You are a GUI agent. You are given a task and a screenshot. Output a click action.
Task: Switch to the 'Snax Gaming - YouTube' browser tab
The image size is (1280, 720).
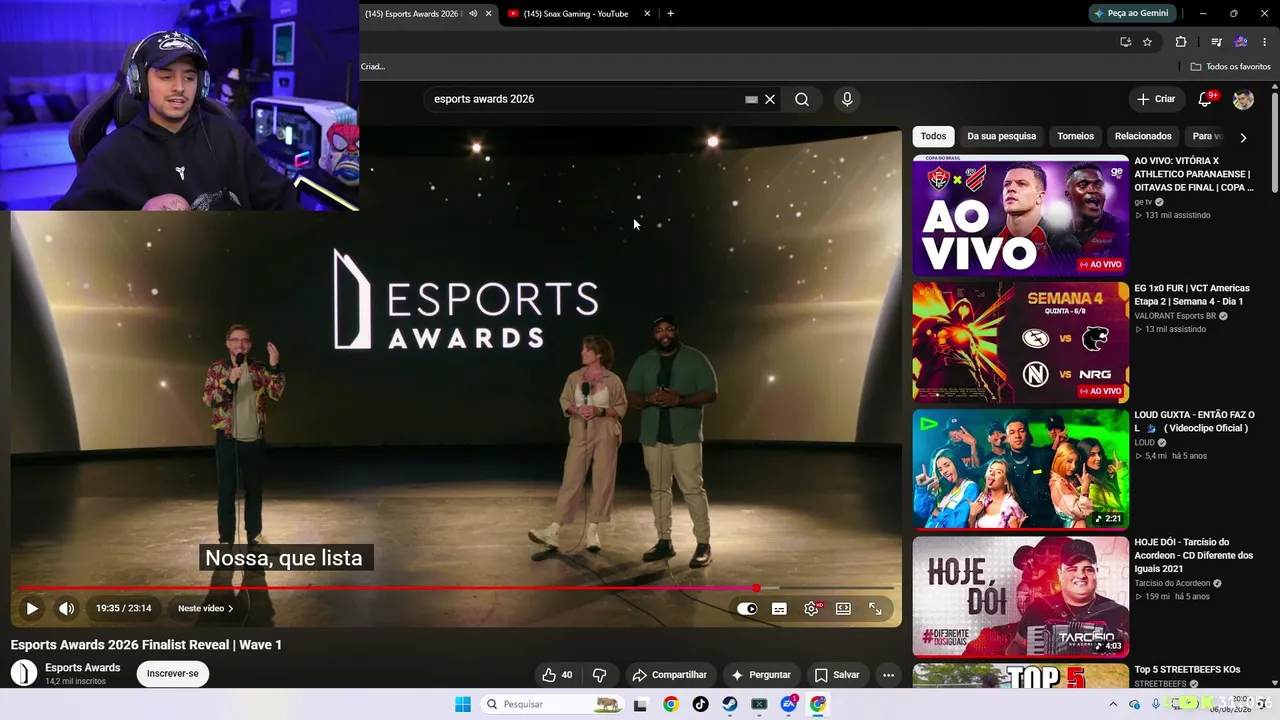(575, 13)
